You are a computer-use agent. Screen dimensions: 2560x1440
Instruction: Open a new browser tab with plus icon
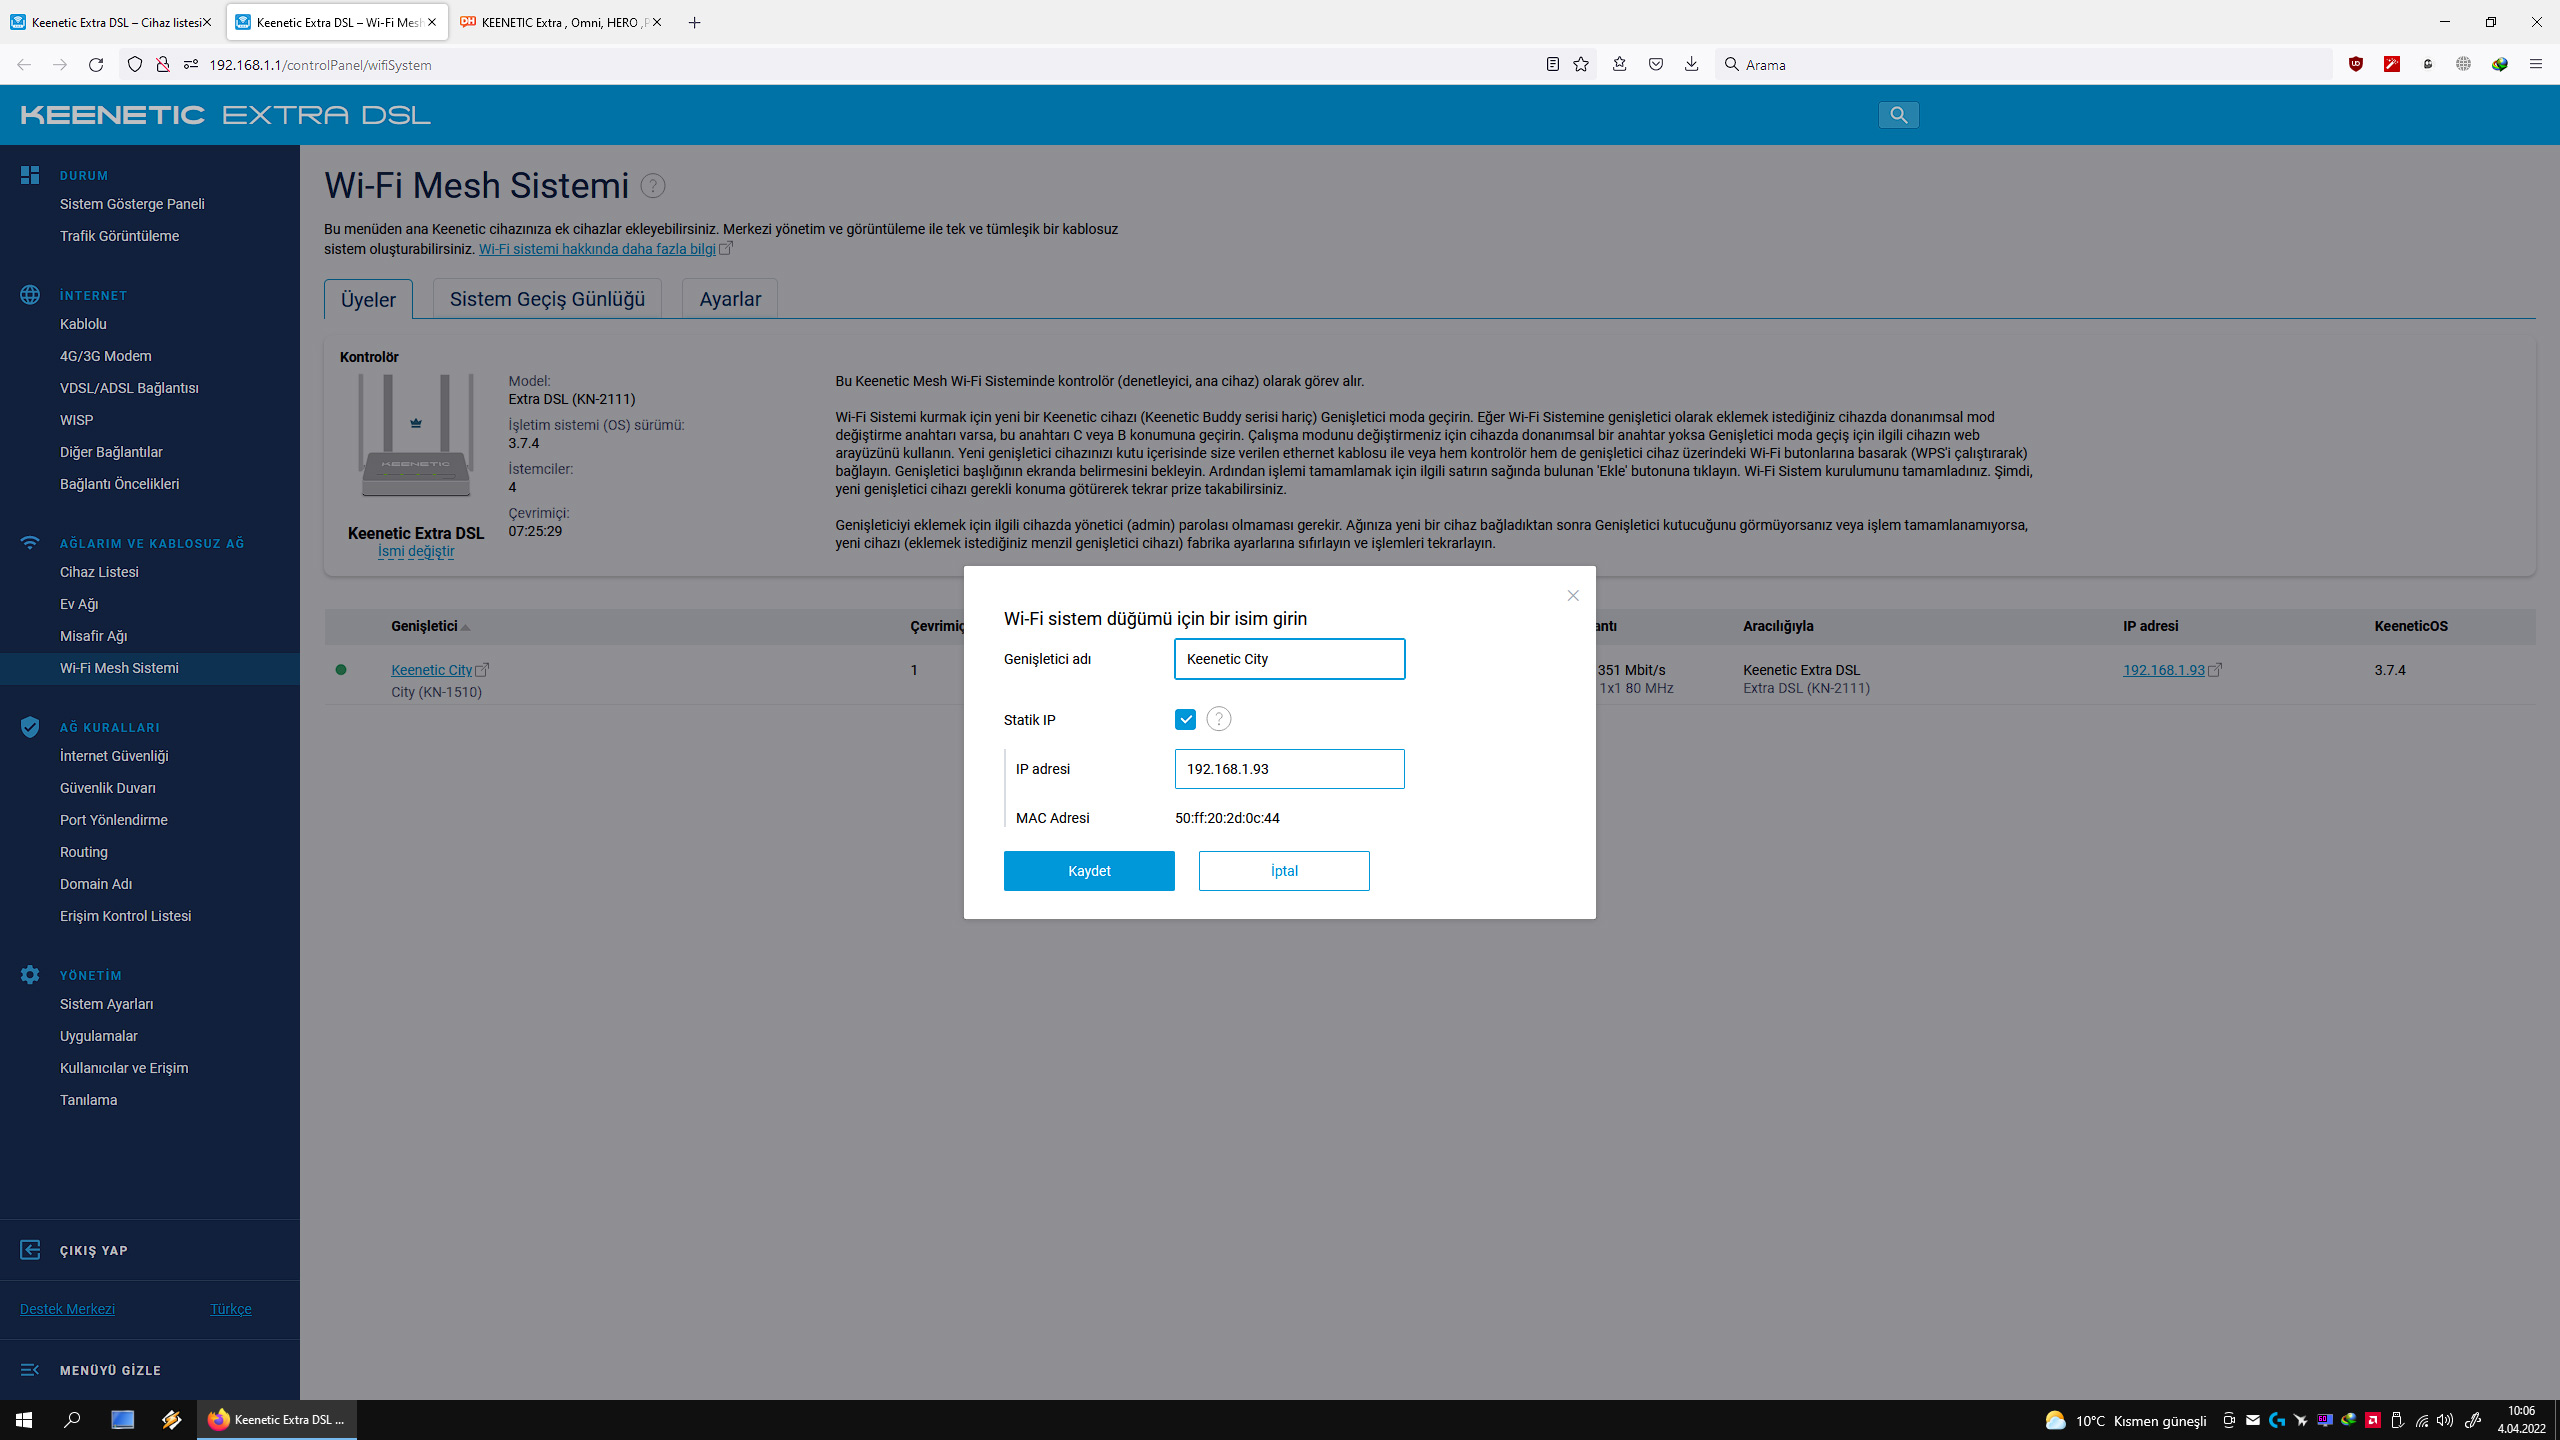point(694,22)
